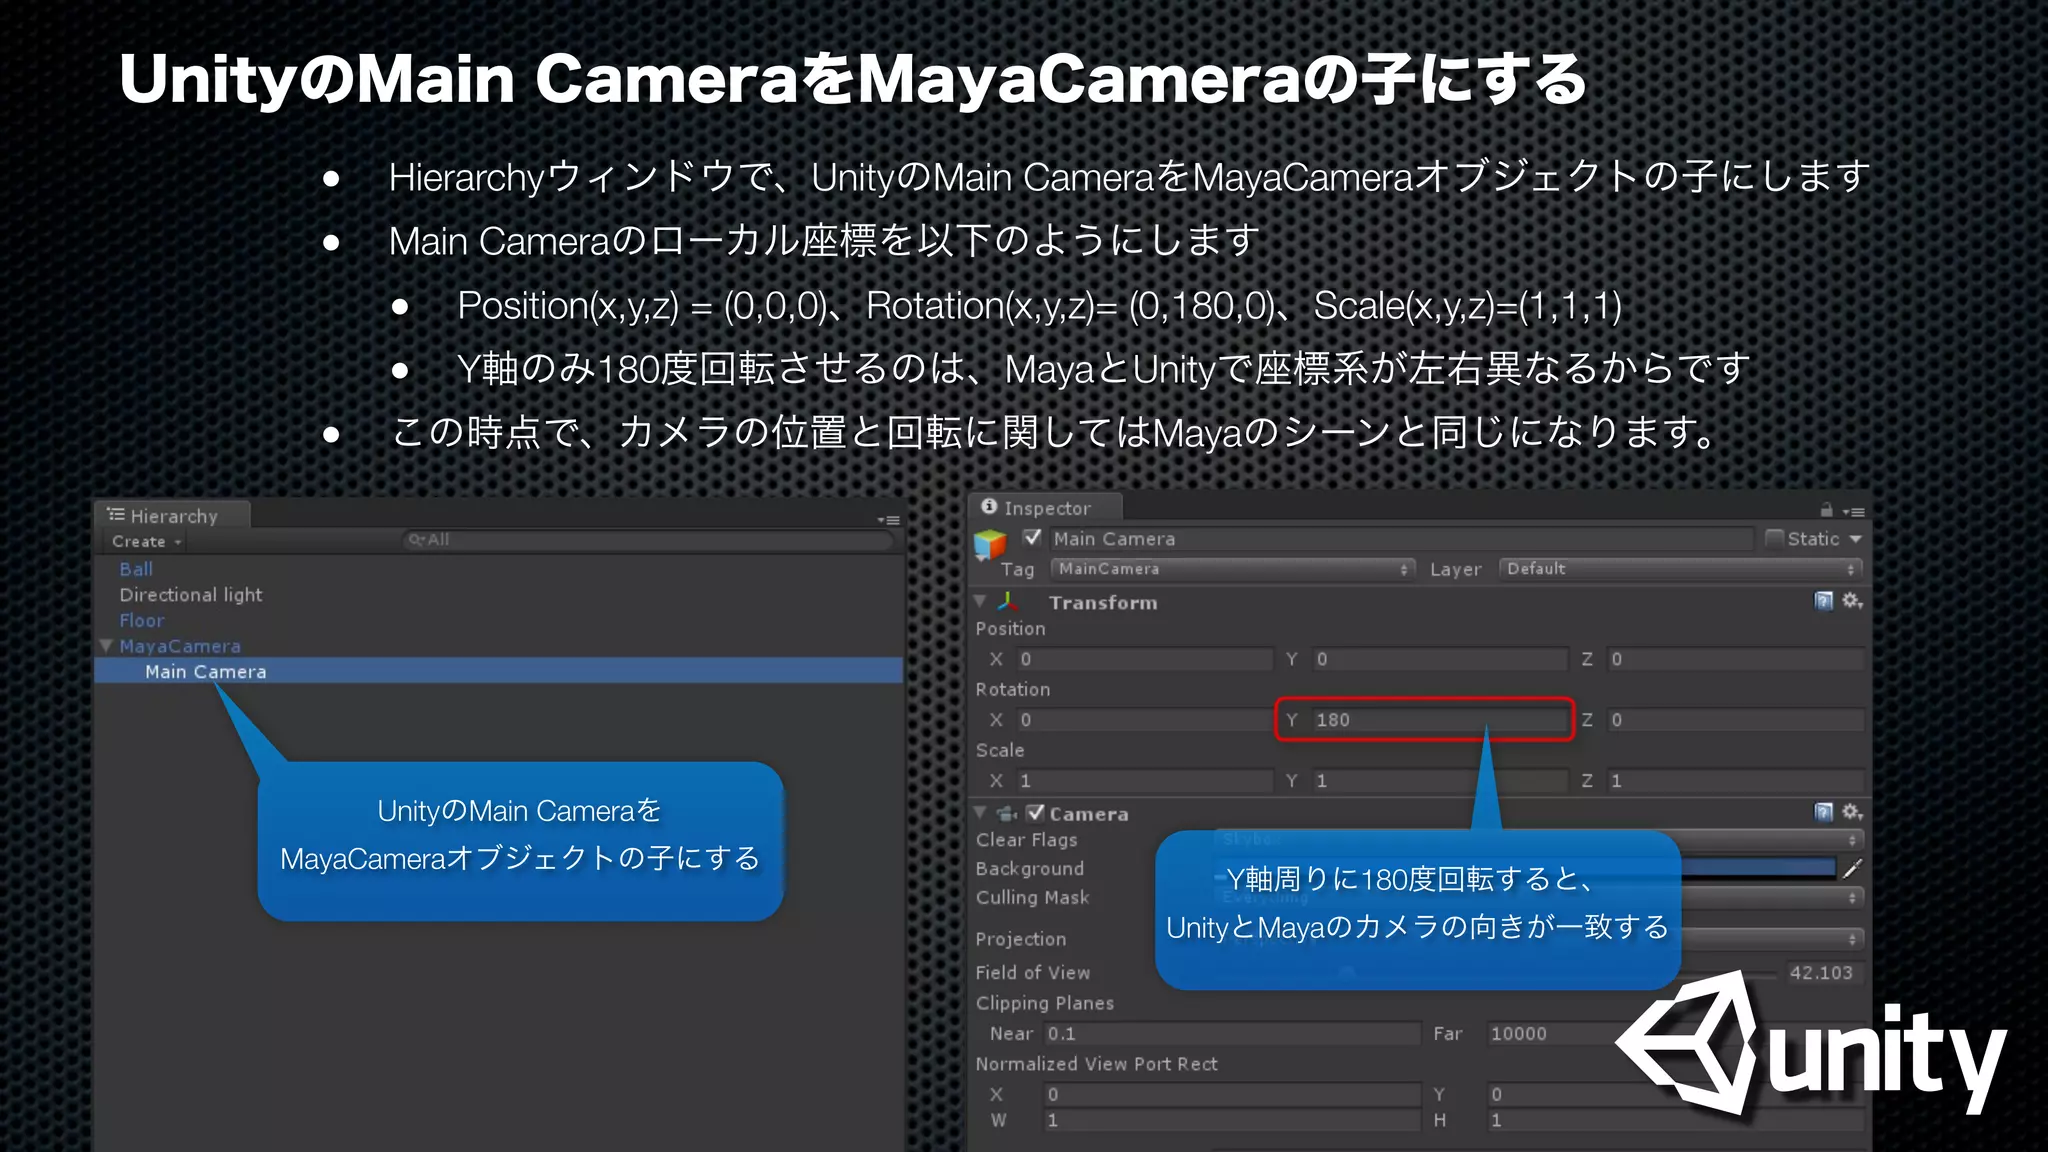Open the Static dropdown arrow

[1856, 539]
